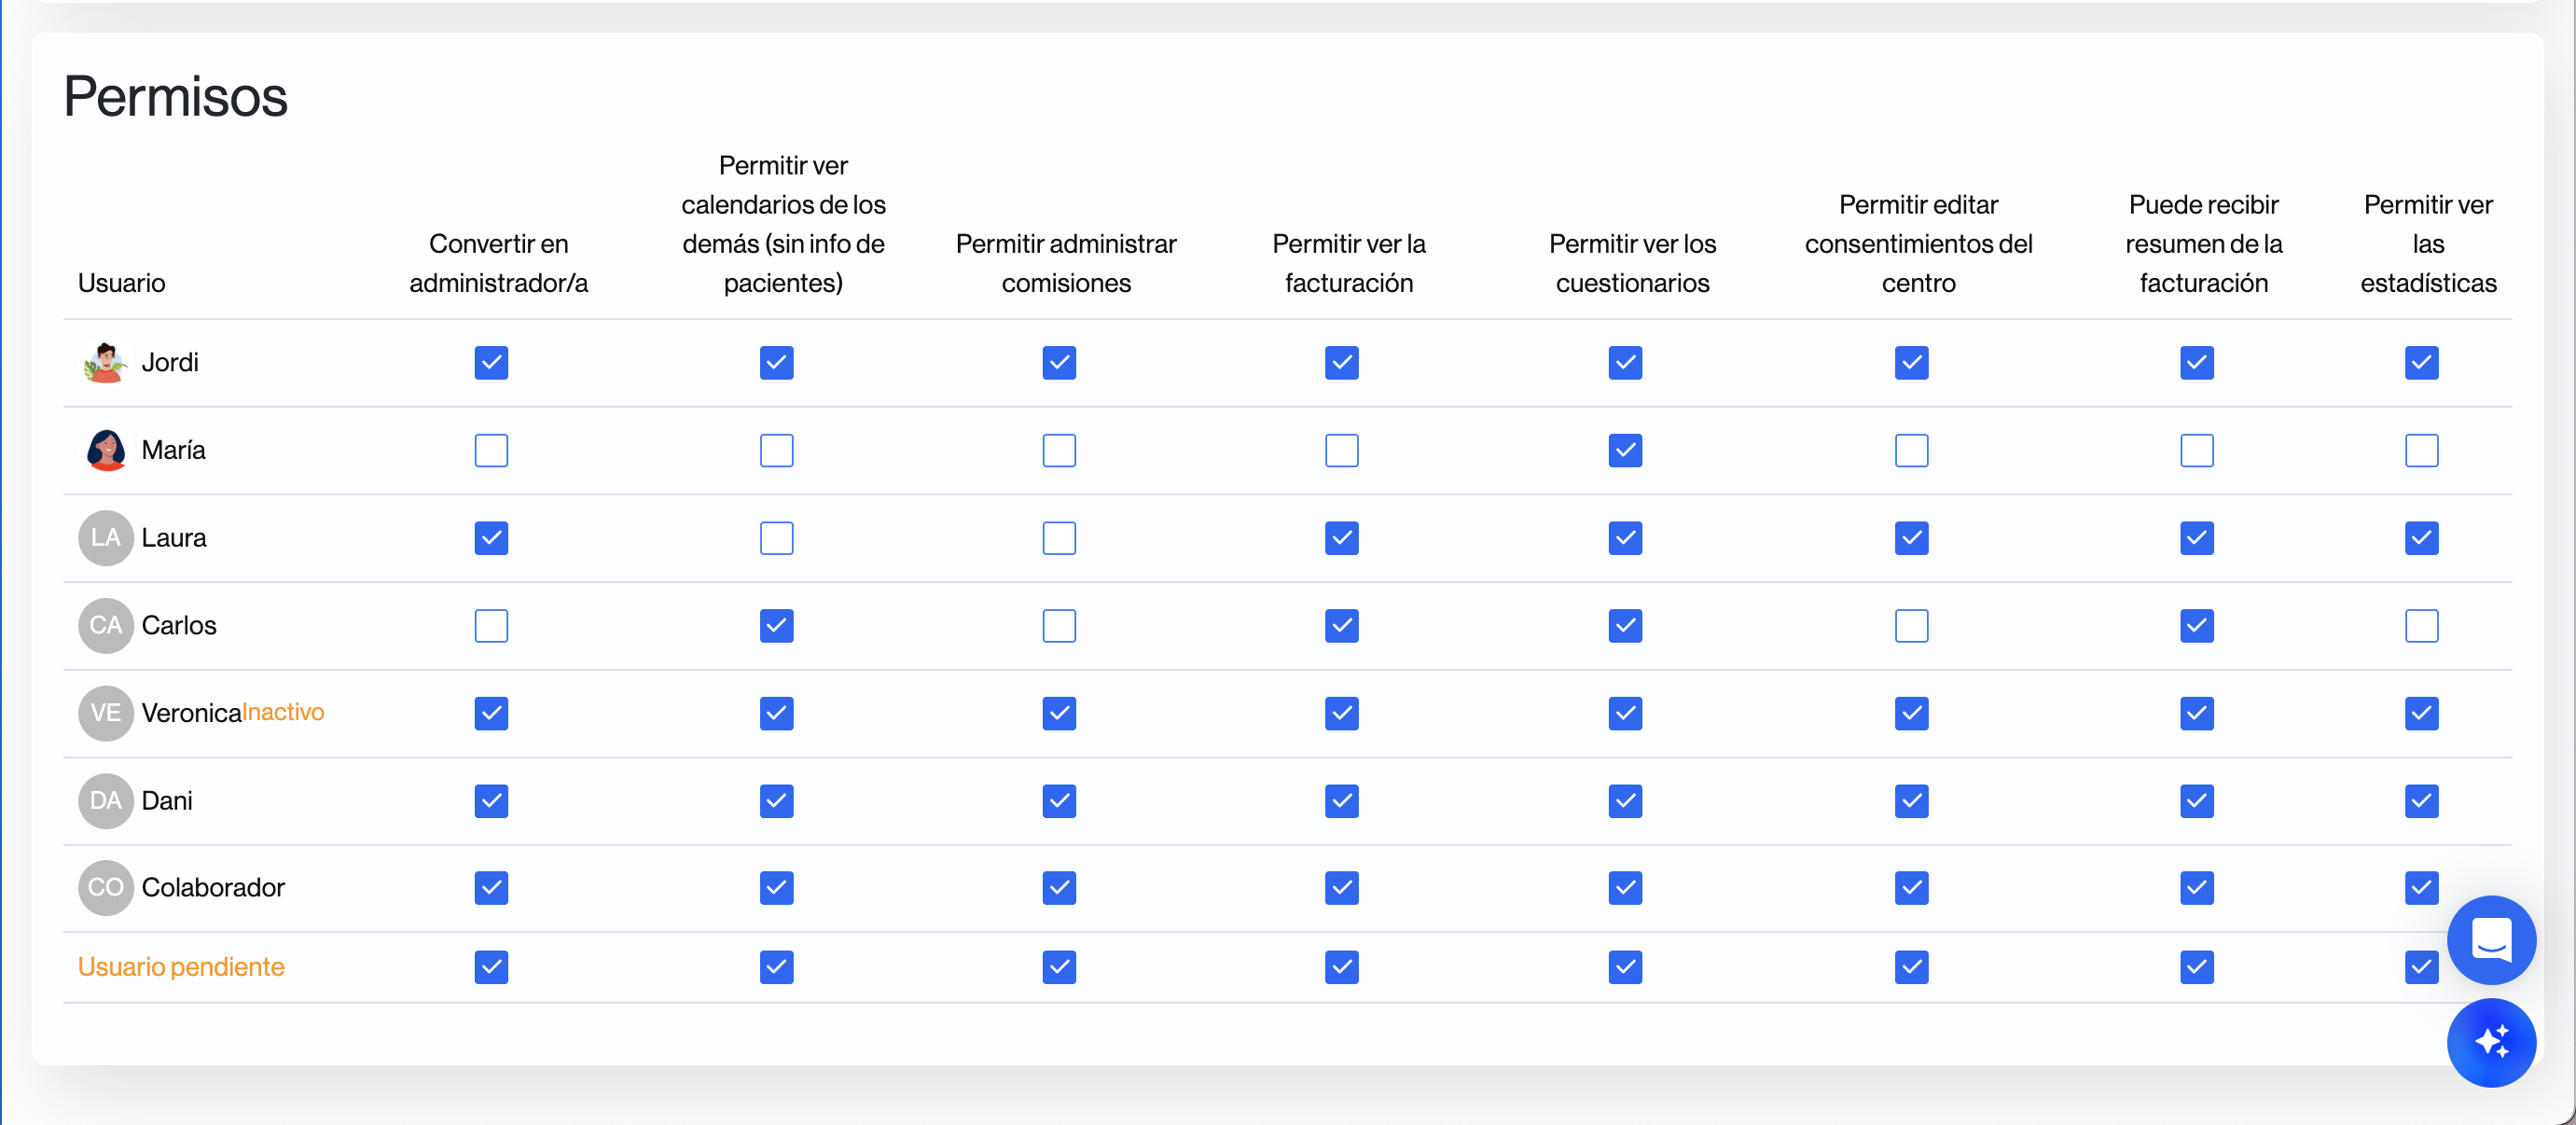Click Jordi's avatar picture
2576x1125 pixels.
click(105, 363)
